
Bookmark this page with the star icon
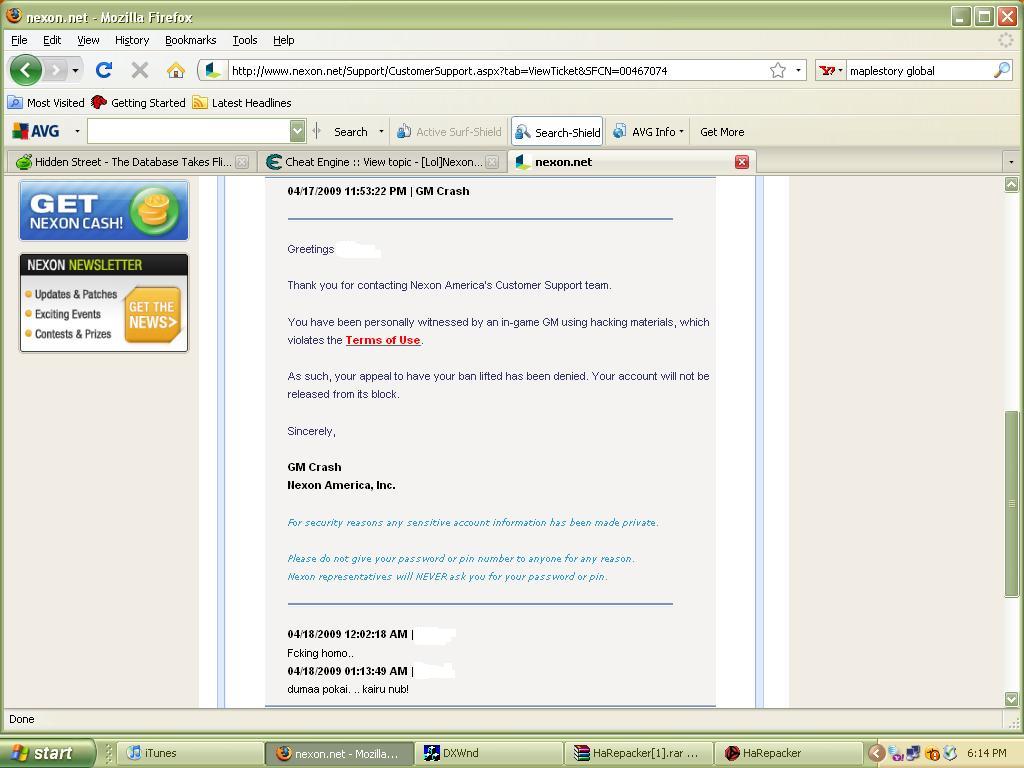coord(777,71)
